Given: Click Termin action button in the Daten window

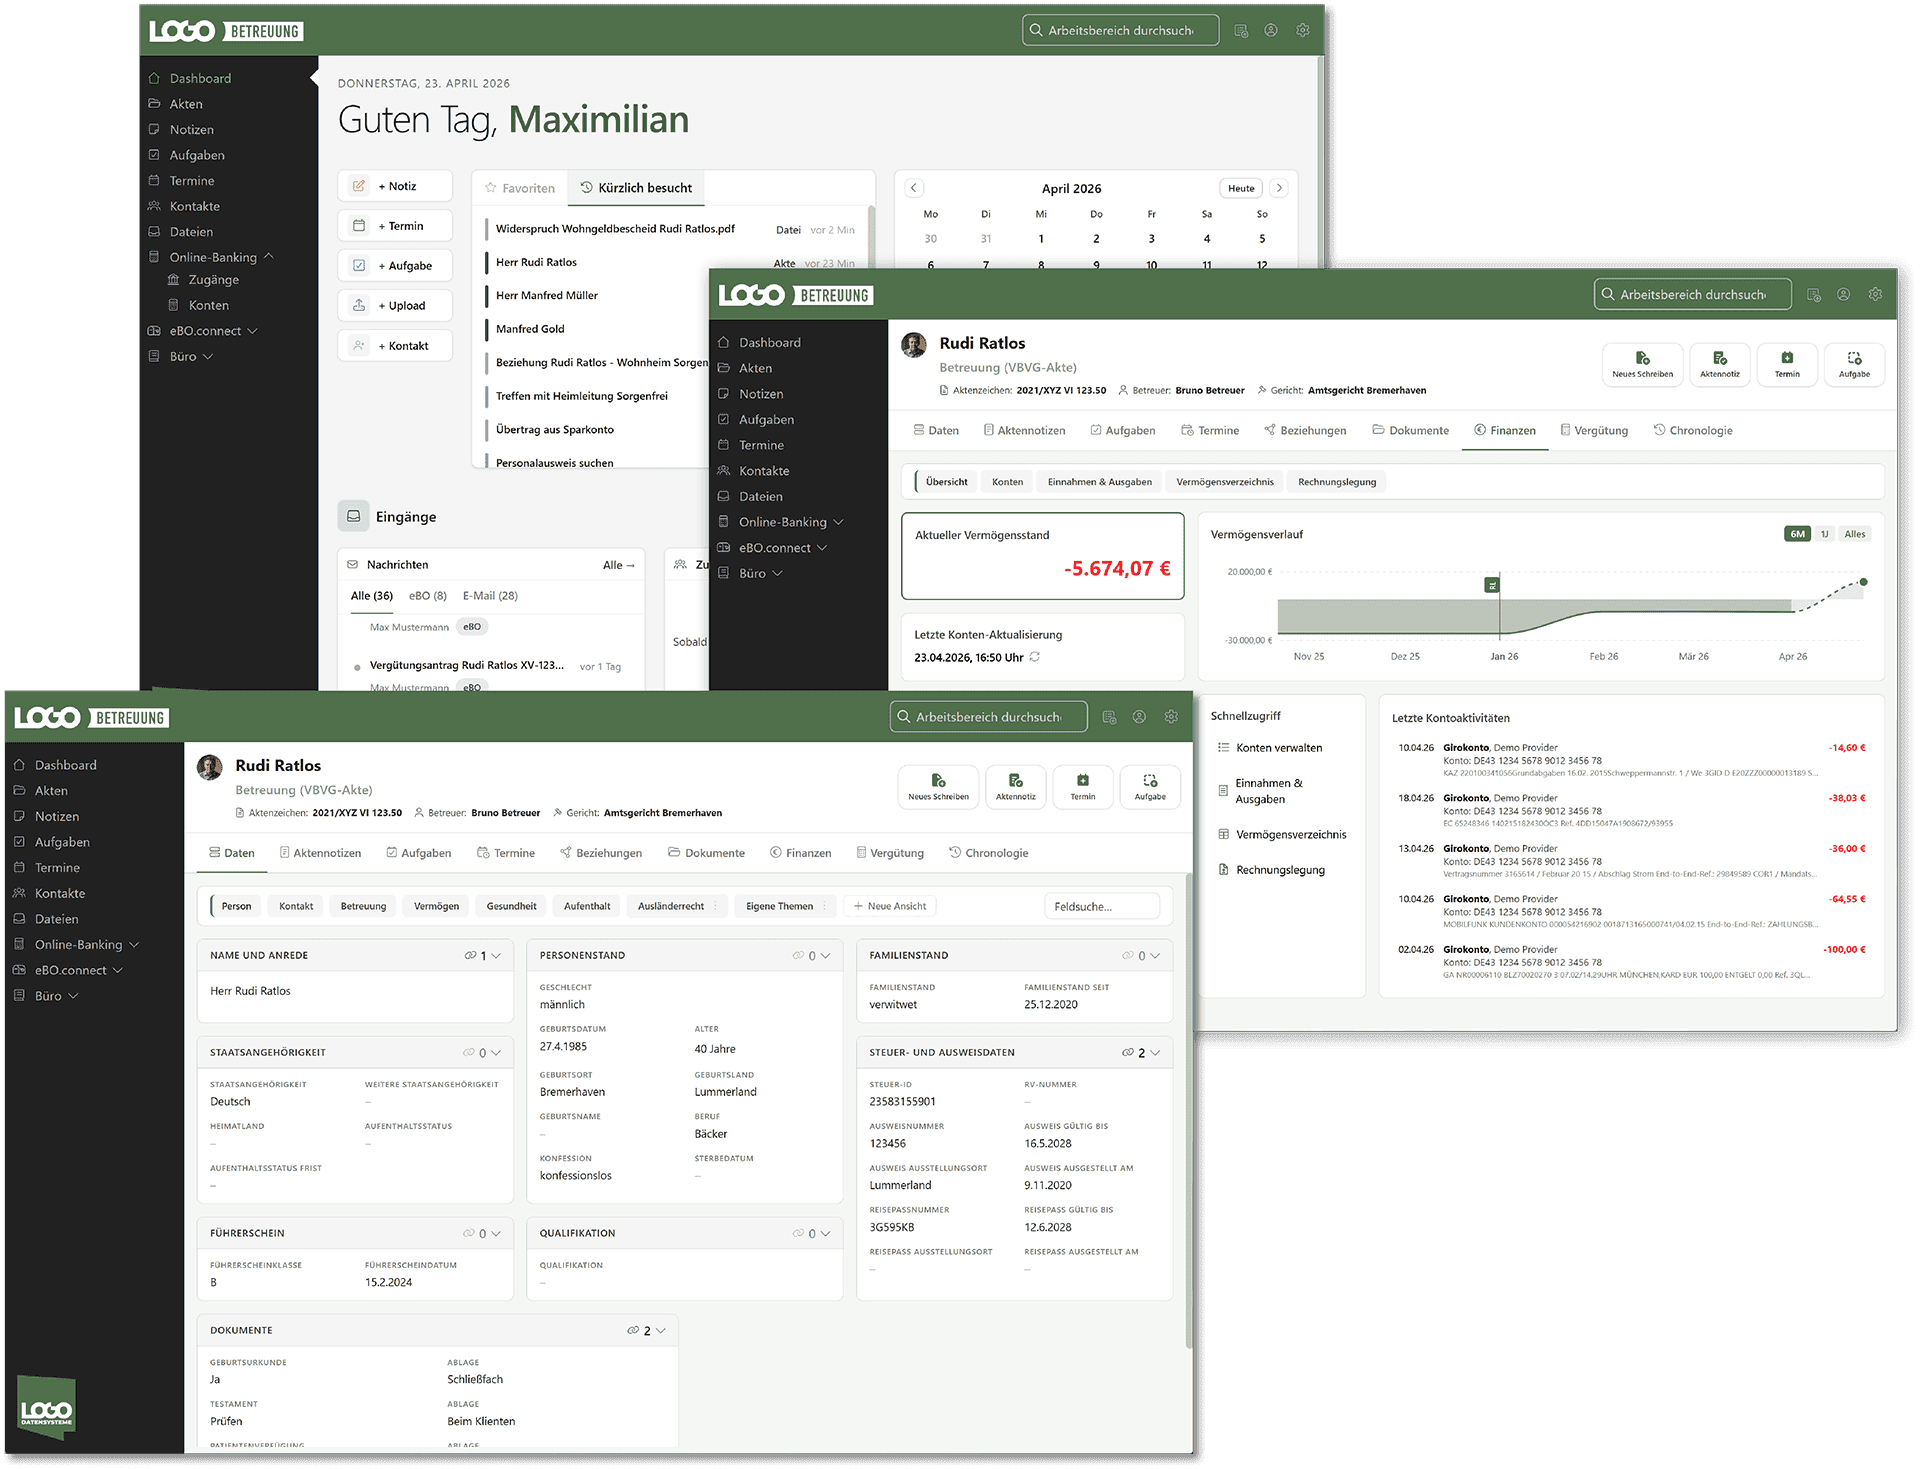Looking at the screenshot, I should (x=1083, y=786).
